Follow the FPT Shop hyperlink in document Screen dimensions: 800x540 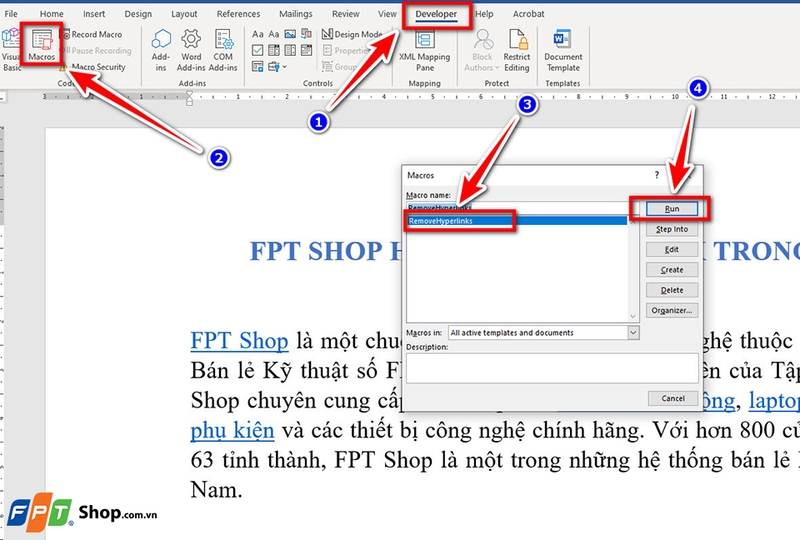click(239, 341)
